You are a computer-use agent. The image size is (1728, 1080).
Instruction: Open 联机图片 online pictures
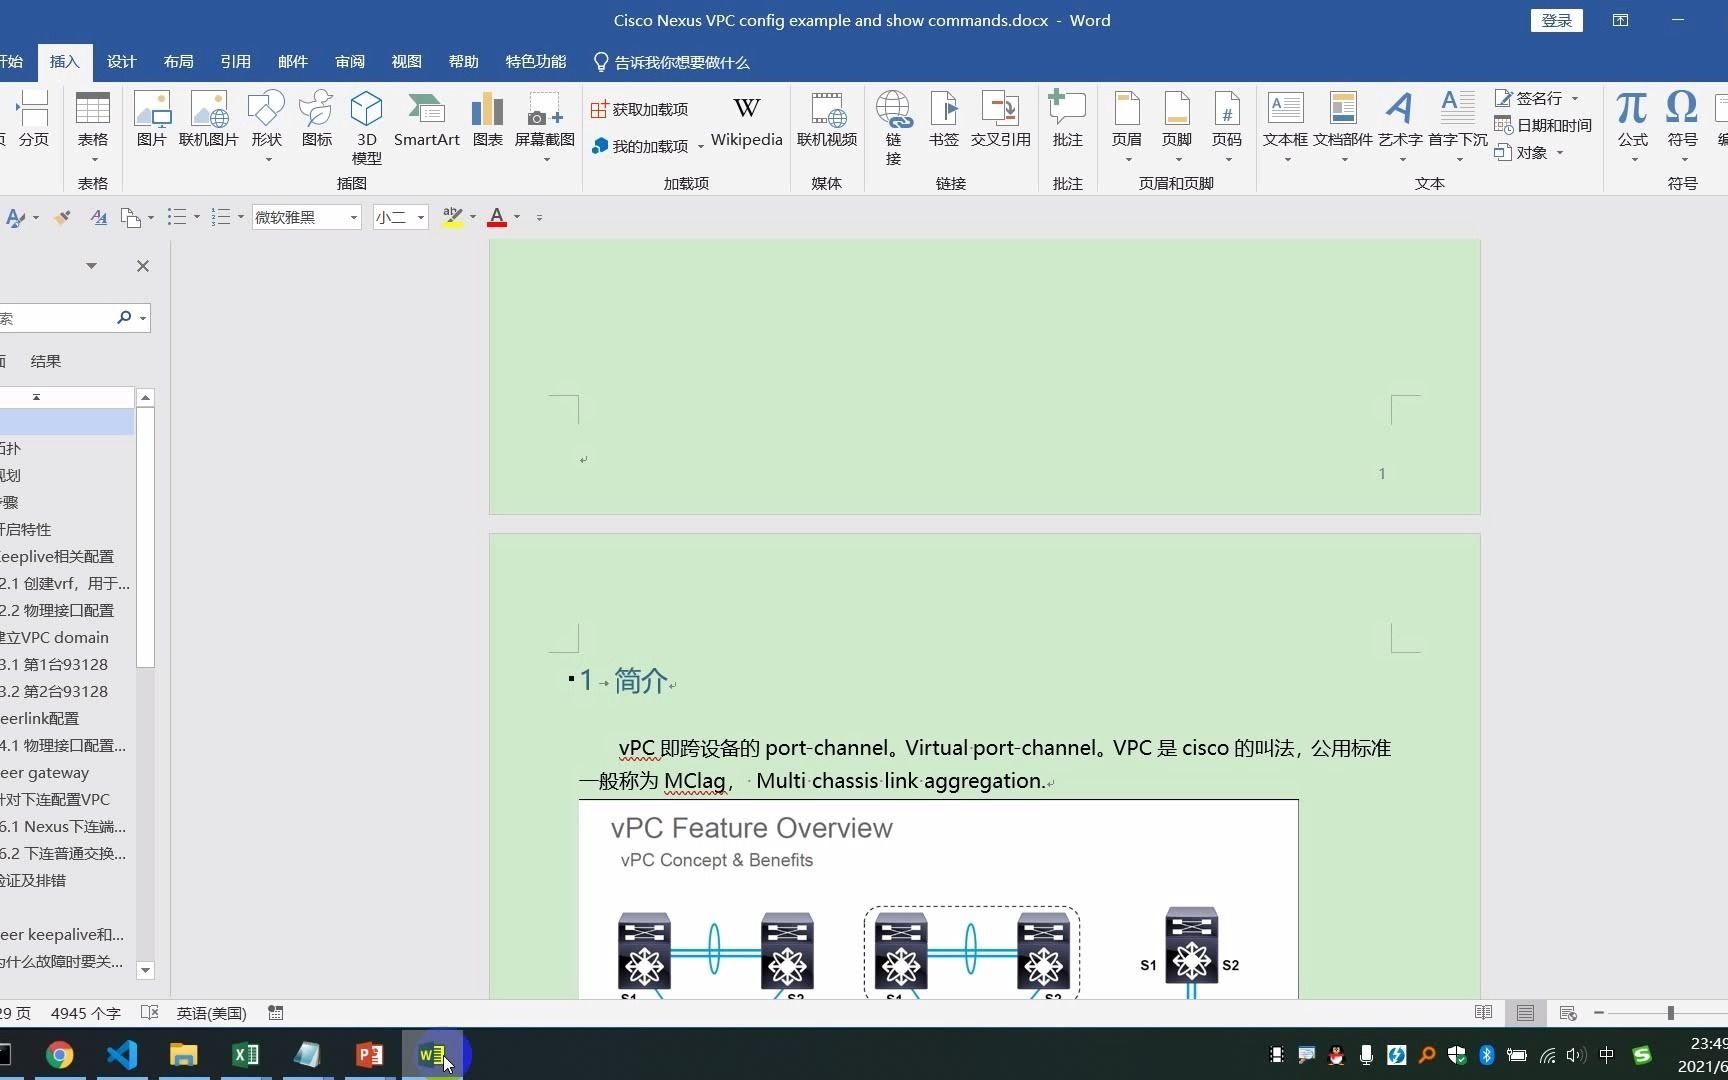[x=208, y=120]
